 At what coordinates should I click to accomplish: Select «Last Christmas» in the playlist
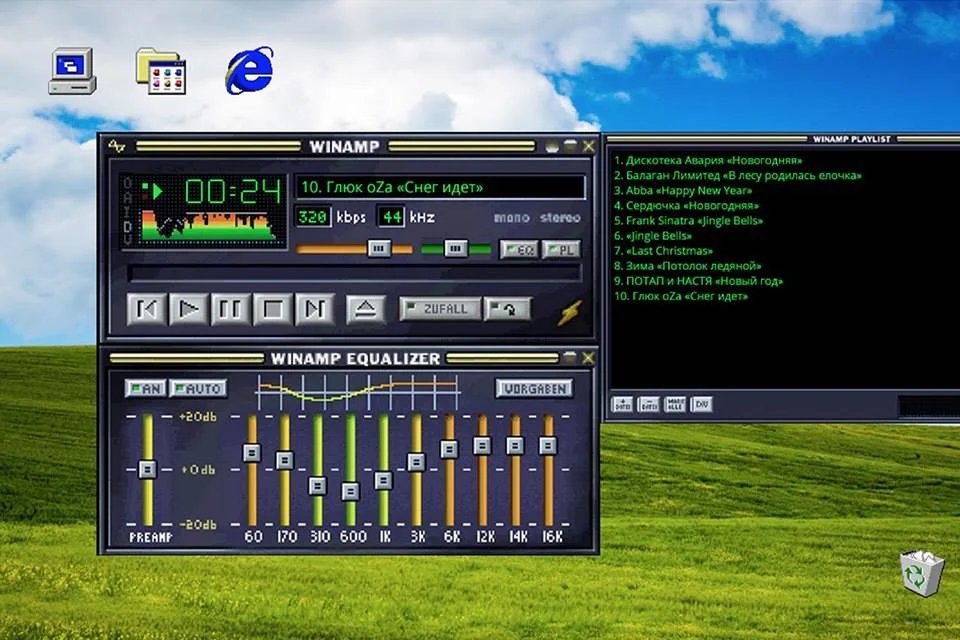point(664,251)
